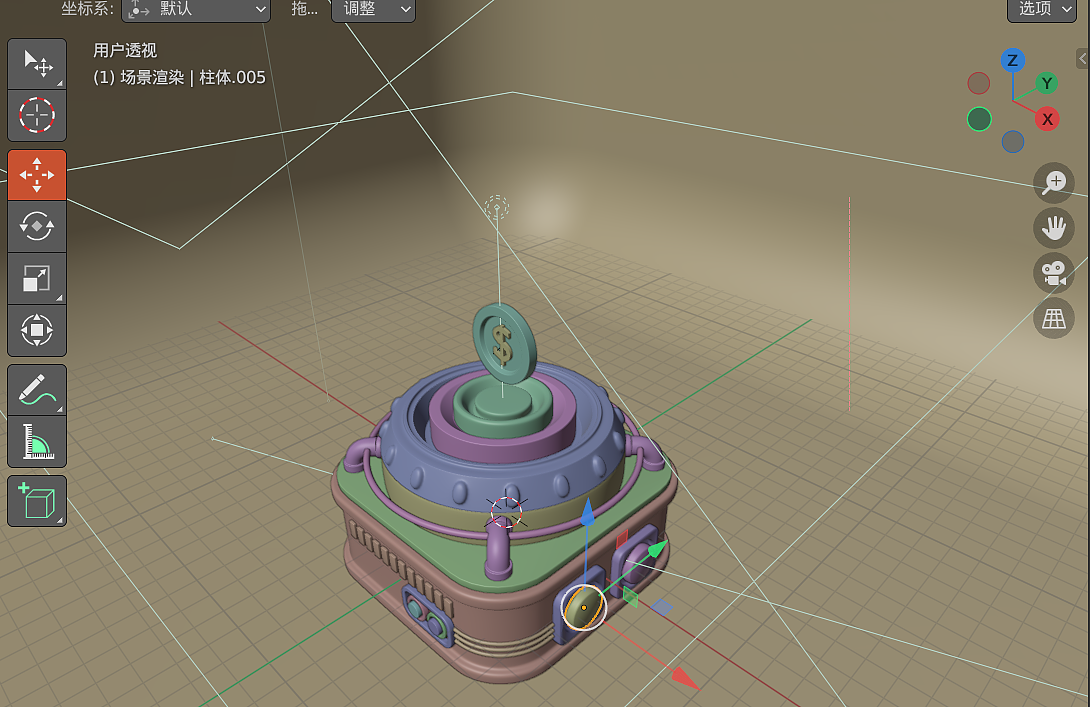Activate the Measure ruler tool

(x=36, y=442)
